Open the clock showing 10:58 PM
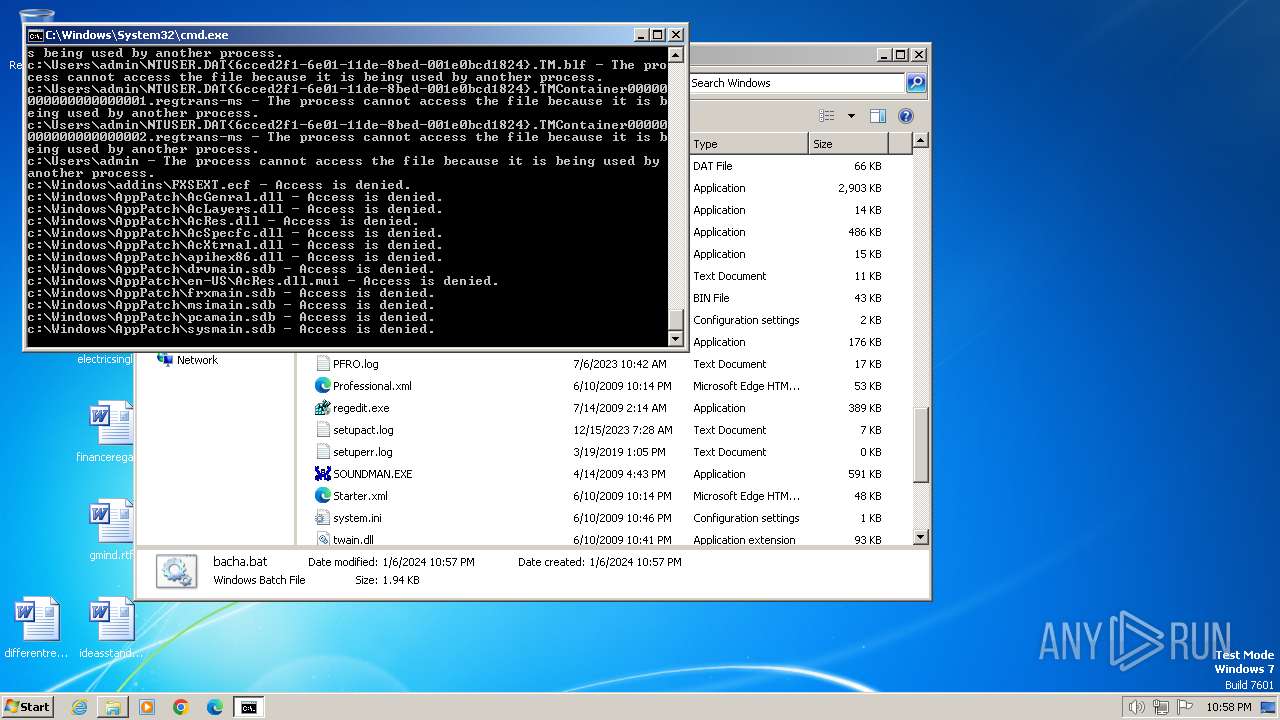Screen dimensions: 1280x720 click(x=1228, y=707)
